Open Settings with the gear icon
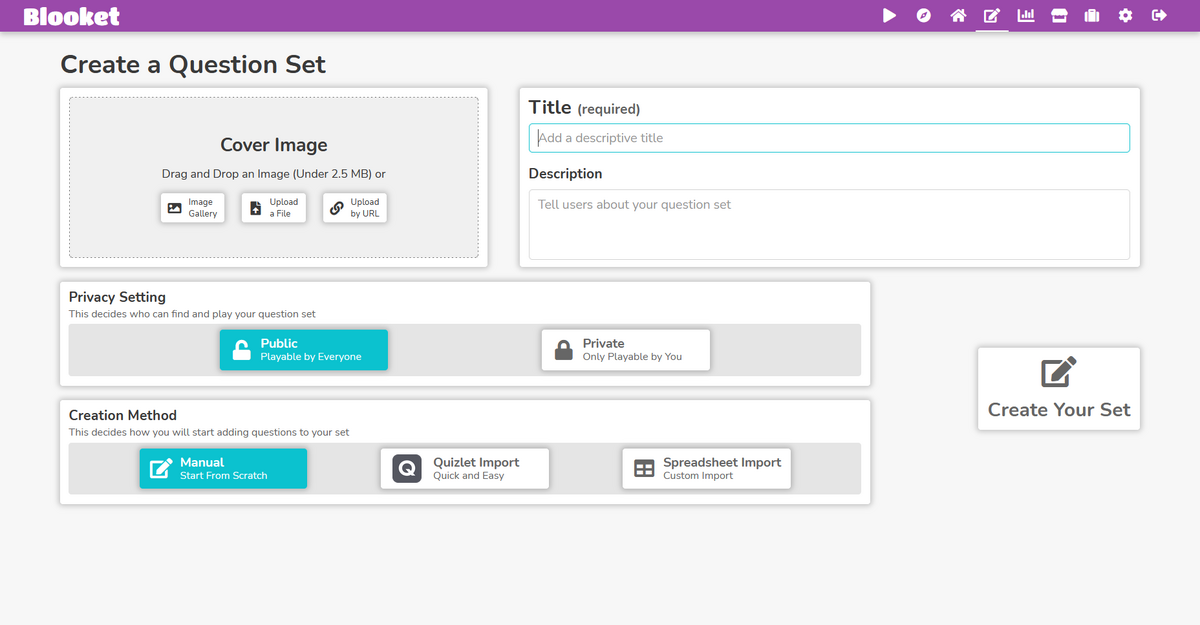 point(1125,15)
